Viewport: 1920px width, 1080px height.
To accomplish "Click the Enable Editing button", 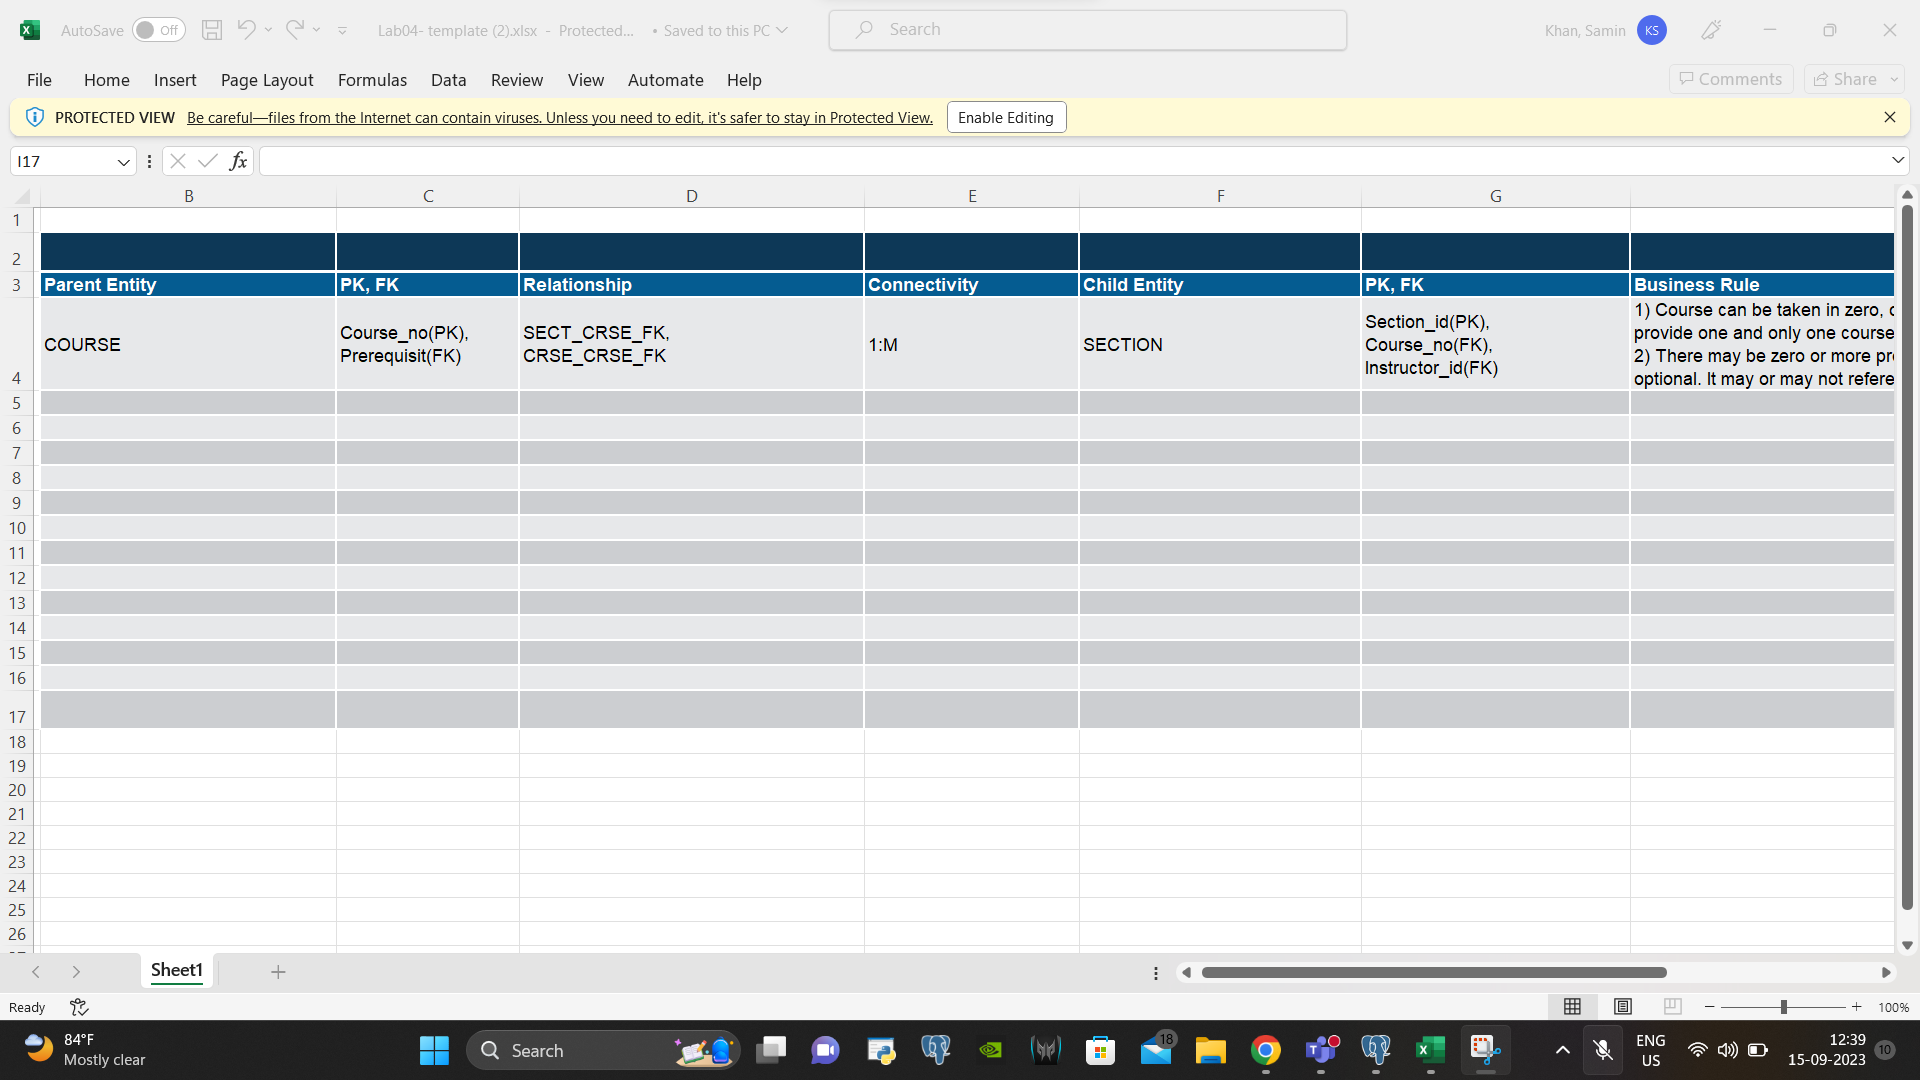I will [x=1006, y=117].
